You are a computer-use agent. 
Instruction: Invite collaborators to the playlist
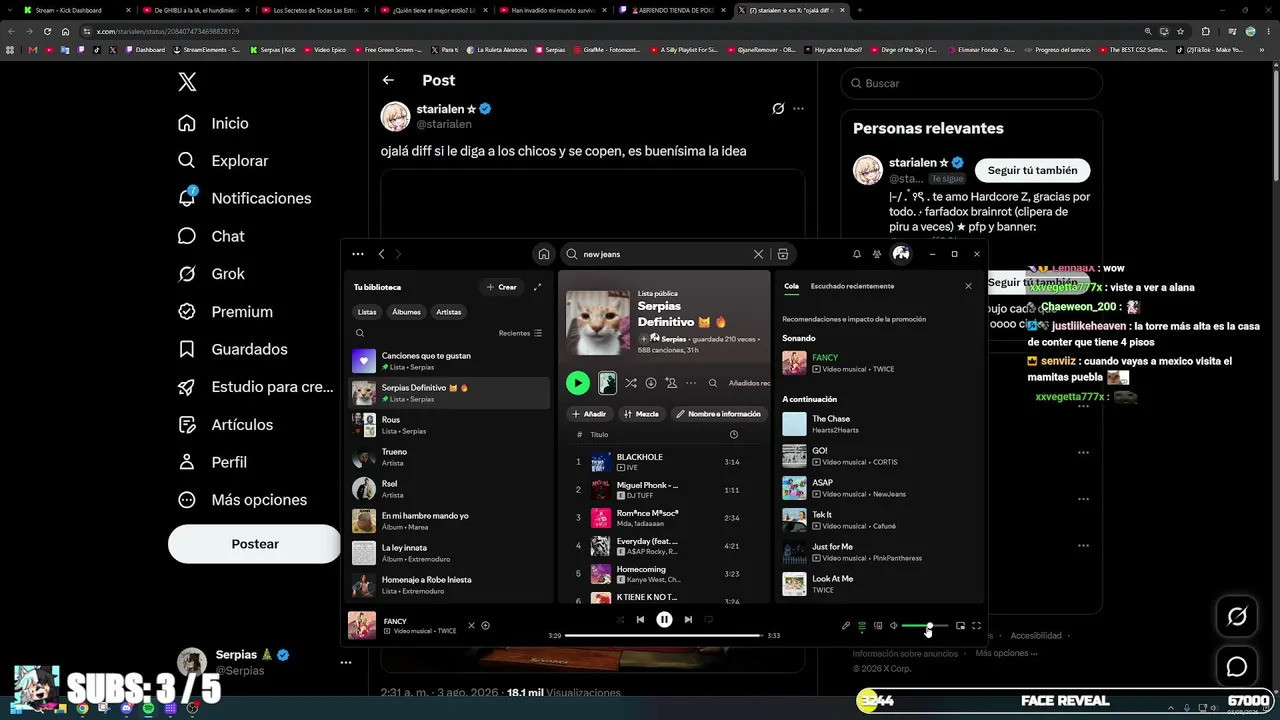pyautogui.click(x=671, y=383)
